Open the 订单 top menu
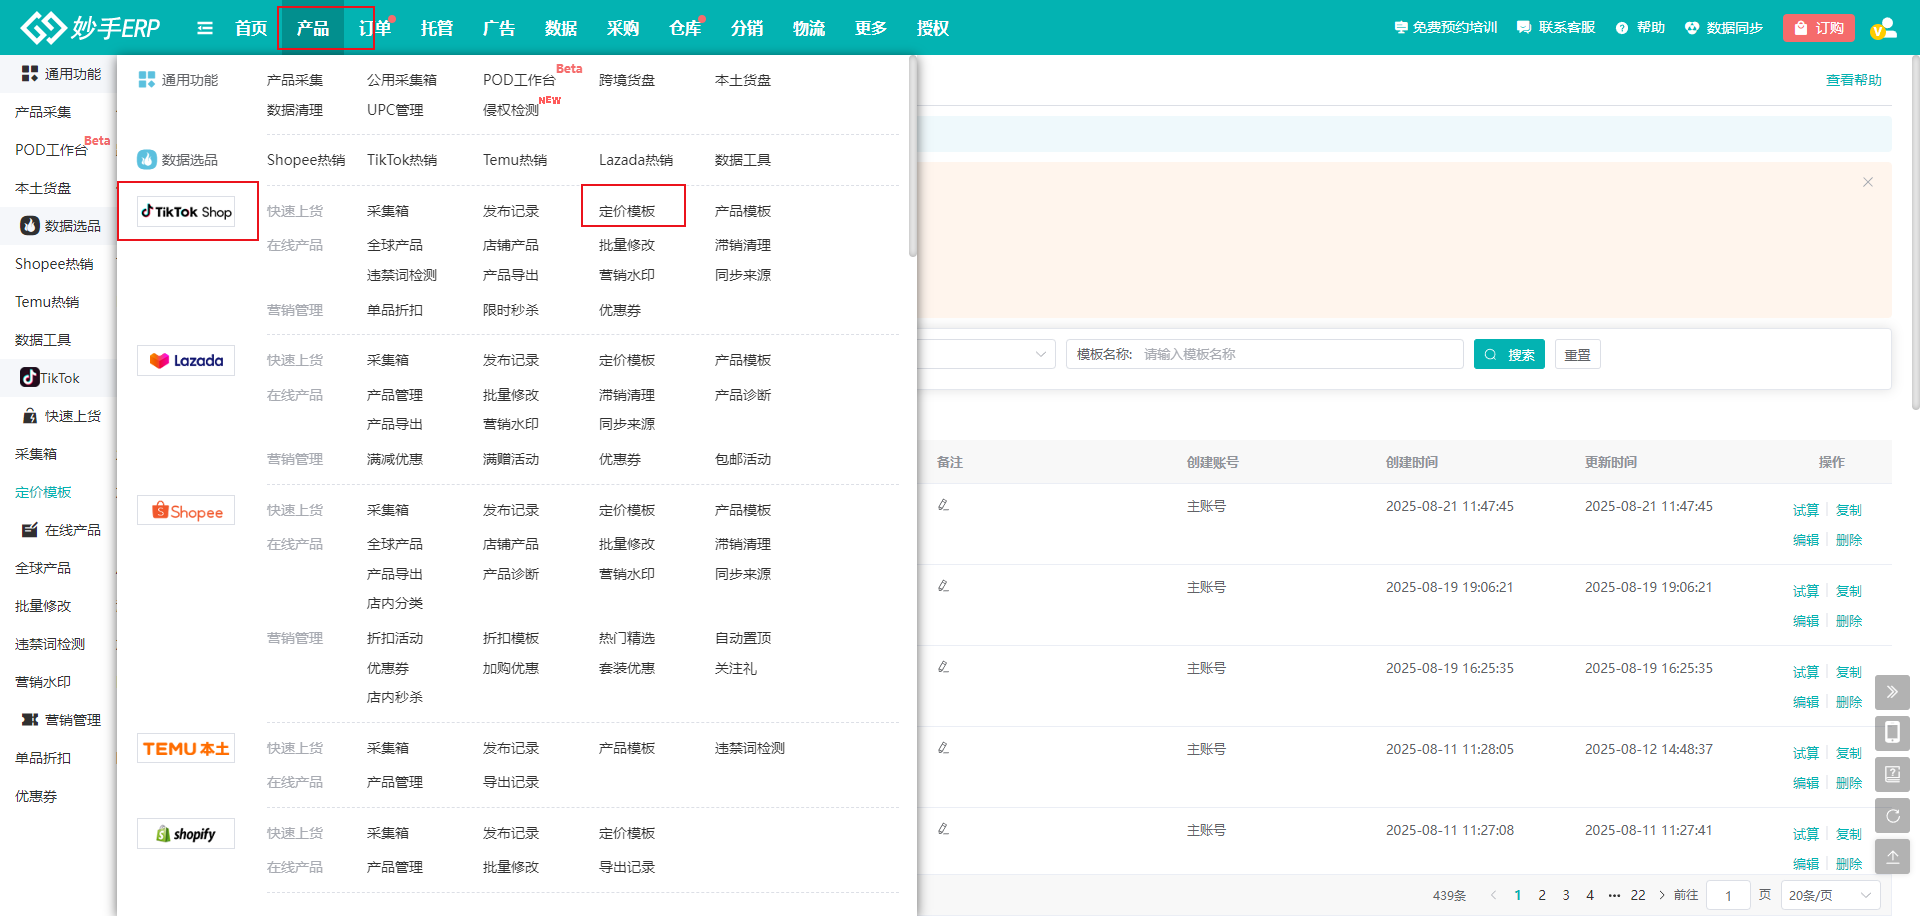 click(x=375, y=28)
